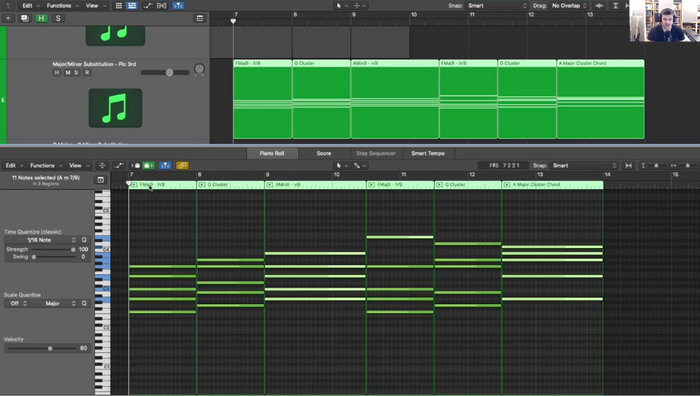
Task: Mute the Major/Minor Substitution track
Action: 67,72
